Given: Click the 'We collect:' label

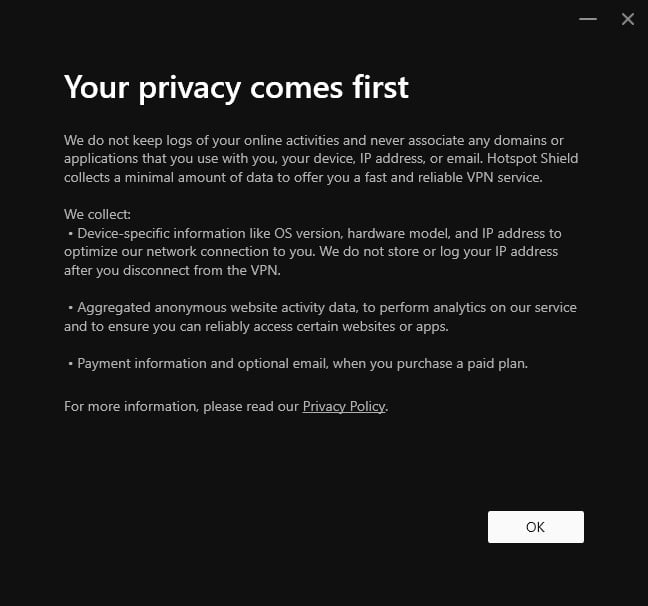Looking at the screenshot, I should click(98, 214).
